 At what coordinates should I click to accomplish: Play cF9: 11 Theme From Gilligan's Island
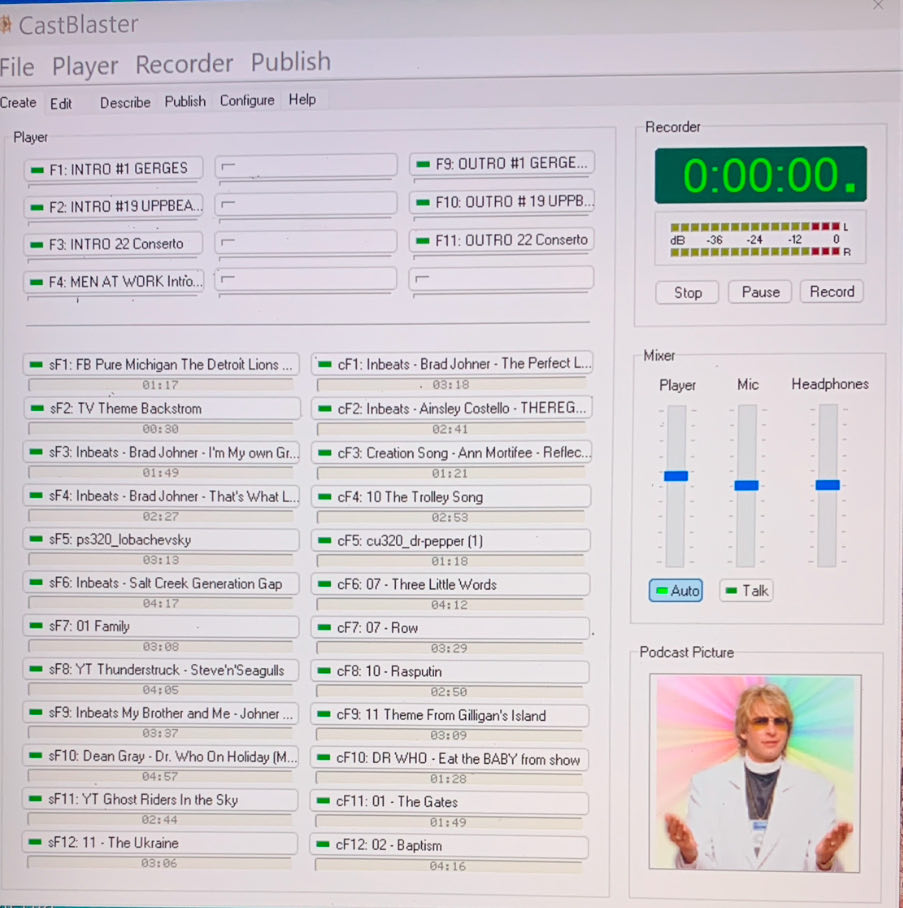[449, 715]
